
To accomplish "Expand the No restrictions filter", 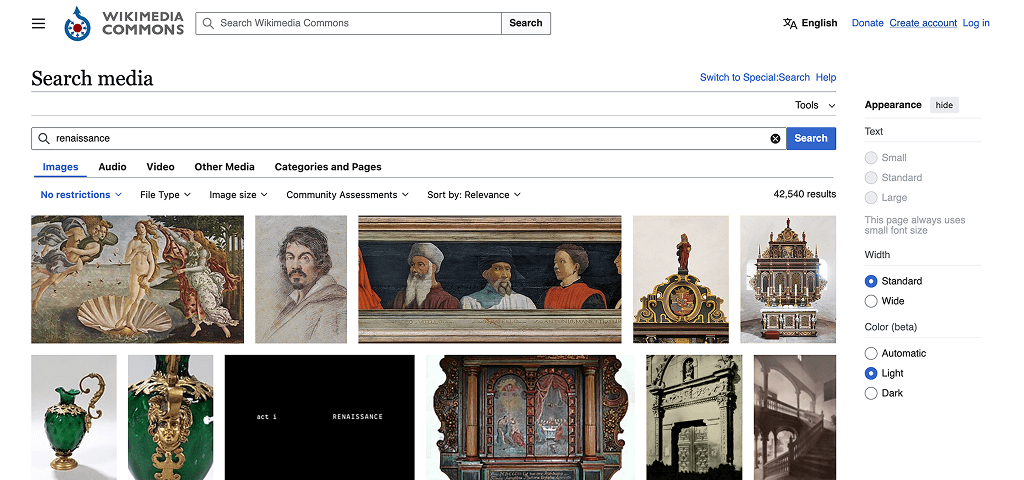I will click(x=81, y=195).
